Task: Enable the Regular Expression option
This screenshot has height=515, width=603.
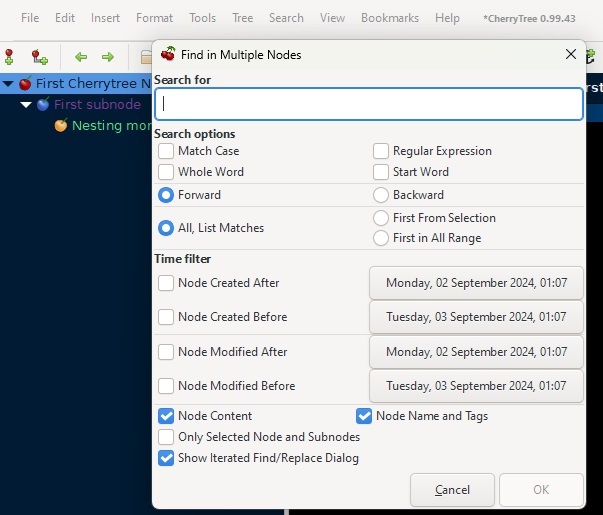Action: [381, 151]
